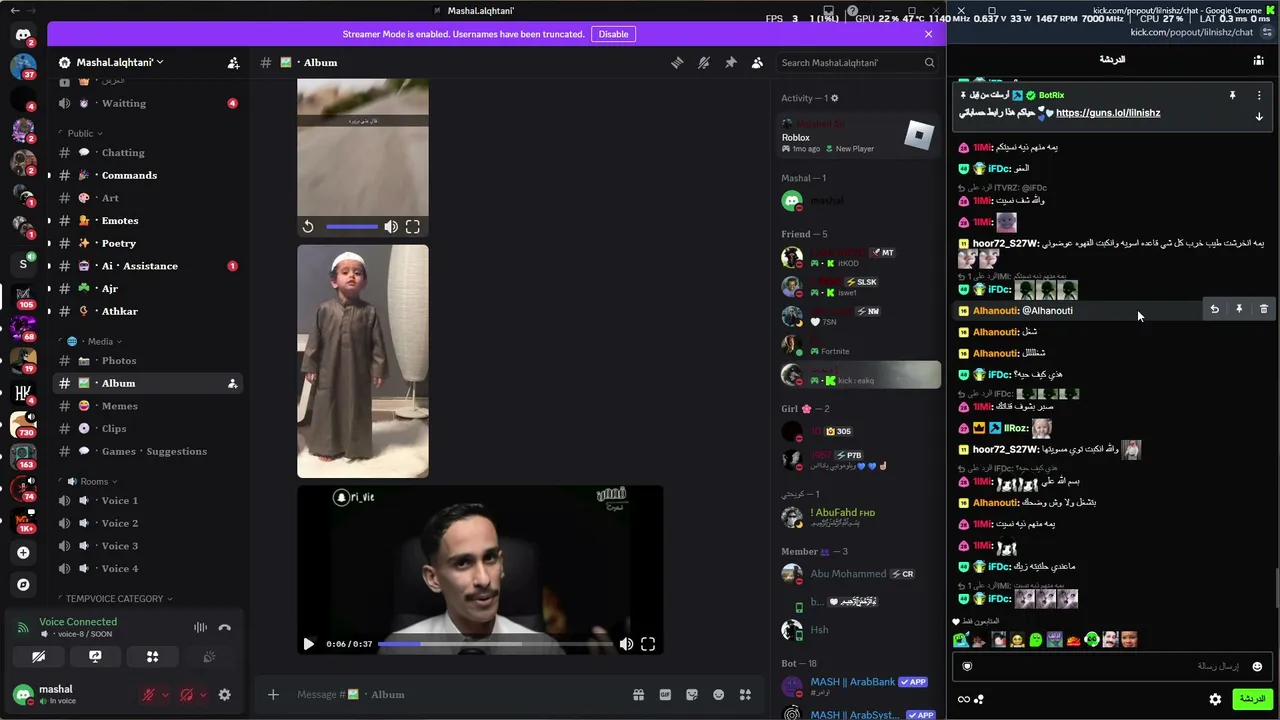The width and height of the screenshot is (1280, 720).
Task: Join the Voice 3 channel
Action: pos(146,546)
